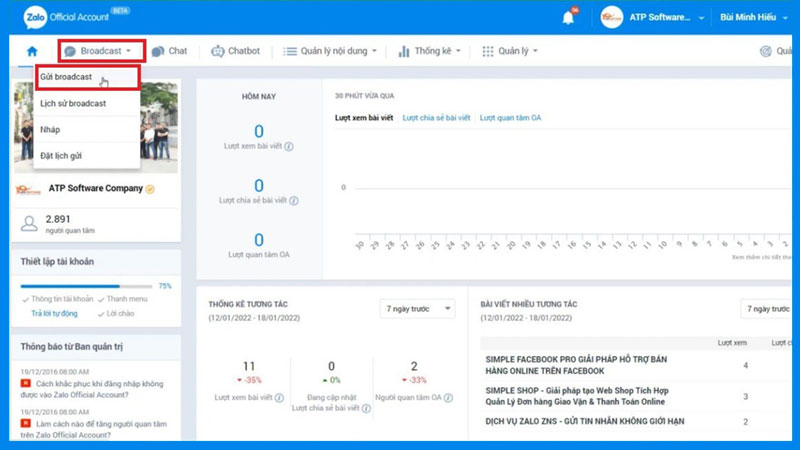Open the notification bell icon
Viewport: 800px width, 450px height.
(568, 18)
